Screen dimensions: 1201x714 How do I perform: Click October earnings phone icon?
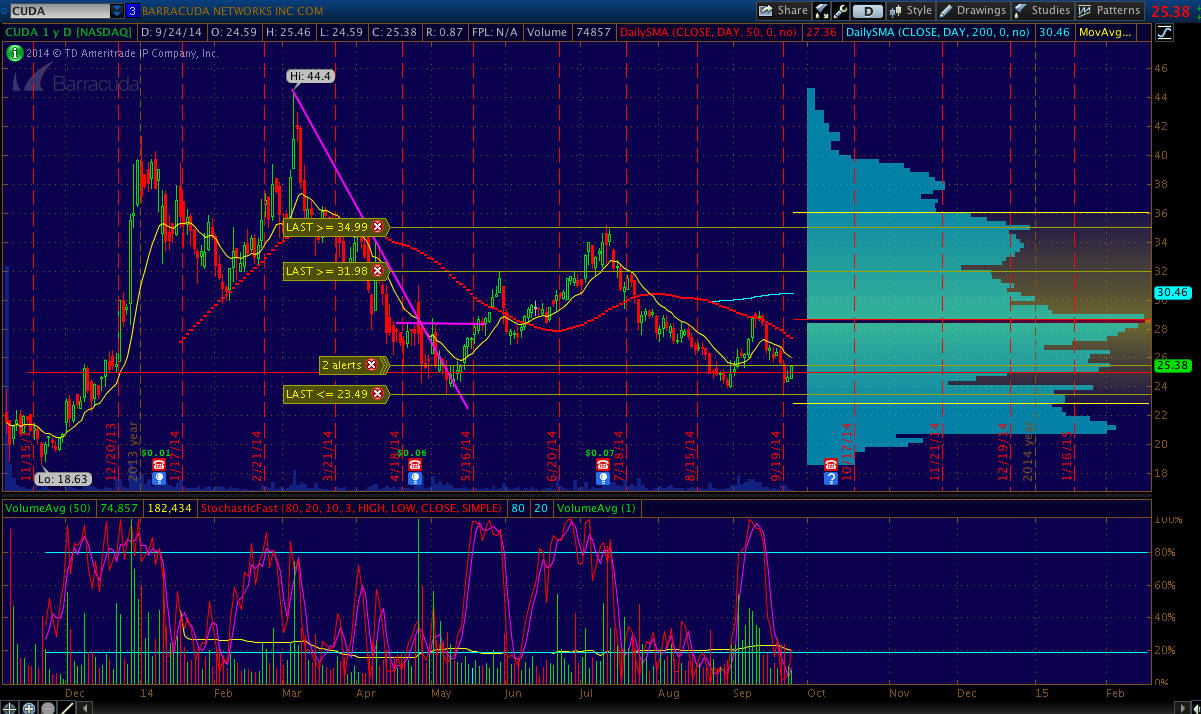[x=830, y=465]
